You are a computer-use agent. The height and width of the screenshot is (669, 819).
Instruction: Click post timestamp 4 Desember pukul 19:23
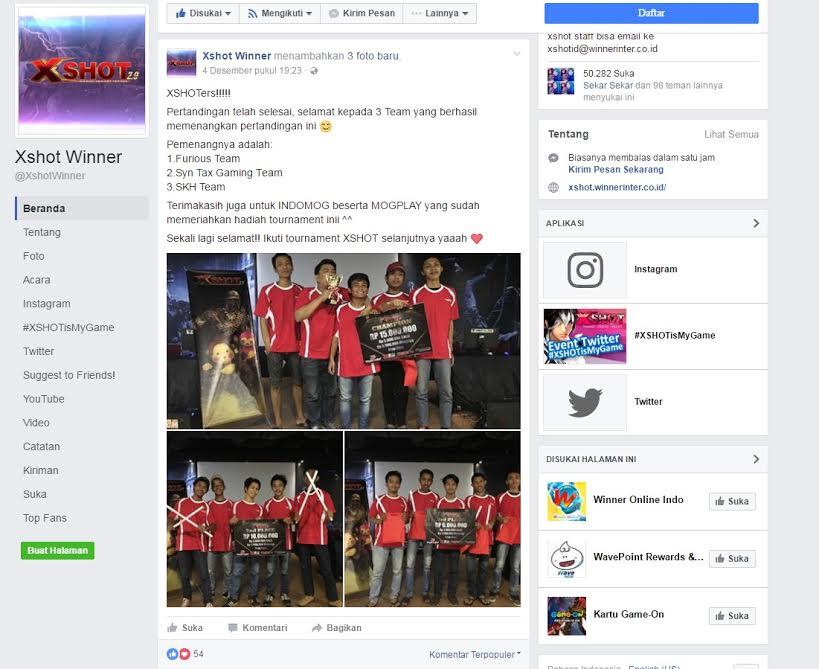point(252,71)
